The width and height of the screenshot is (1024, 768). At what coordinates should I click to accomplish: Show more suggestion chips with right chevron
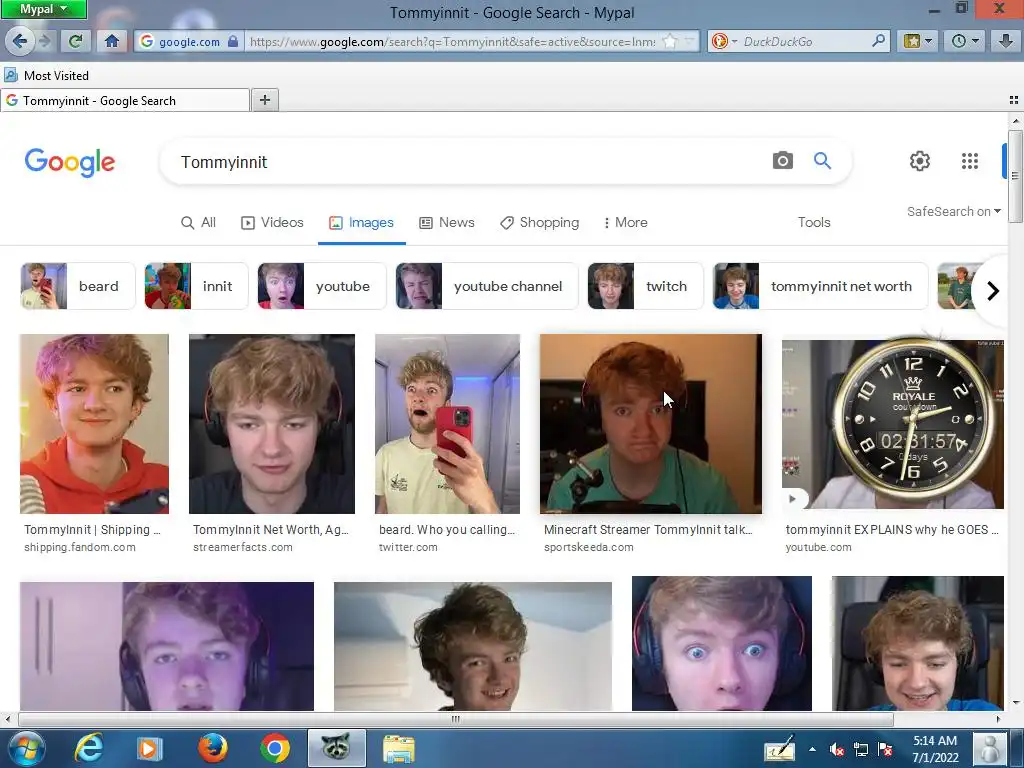pyautogui.click(x=993, y=291)
